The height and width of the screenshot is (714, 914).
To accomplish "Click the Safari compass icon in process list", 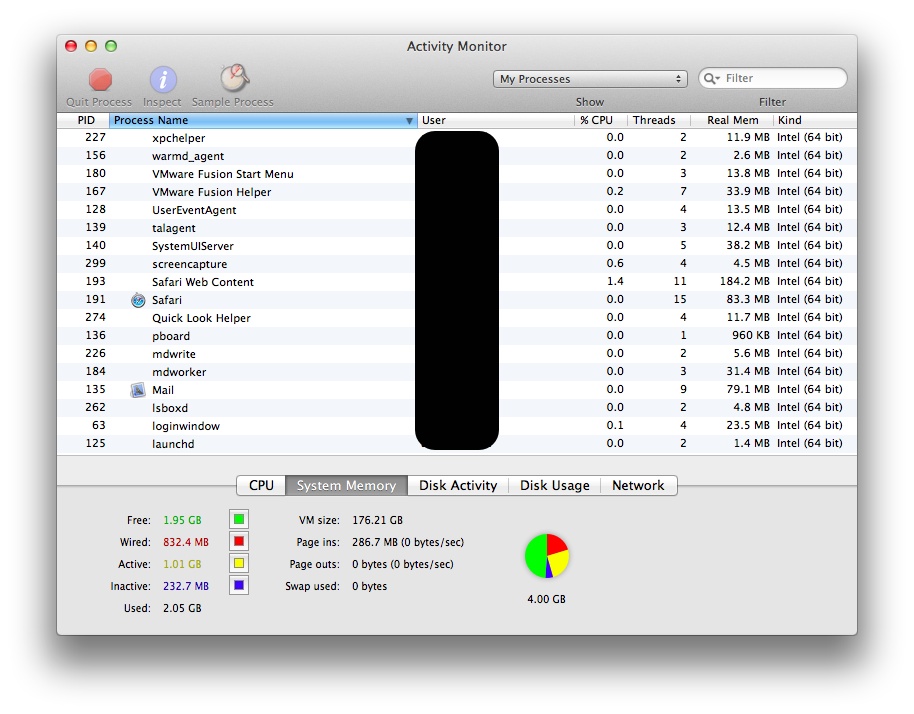I will [x=138, y=300].
